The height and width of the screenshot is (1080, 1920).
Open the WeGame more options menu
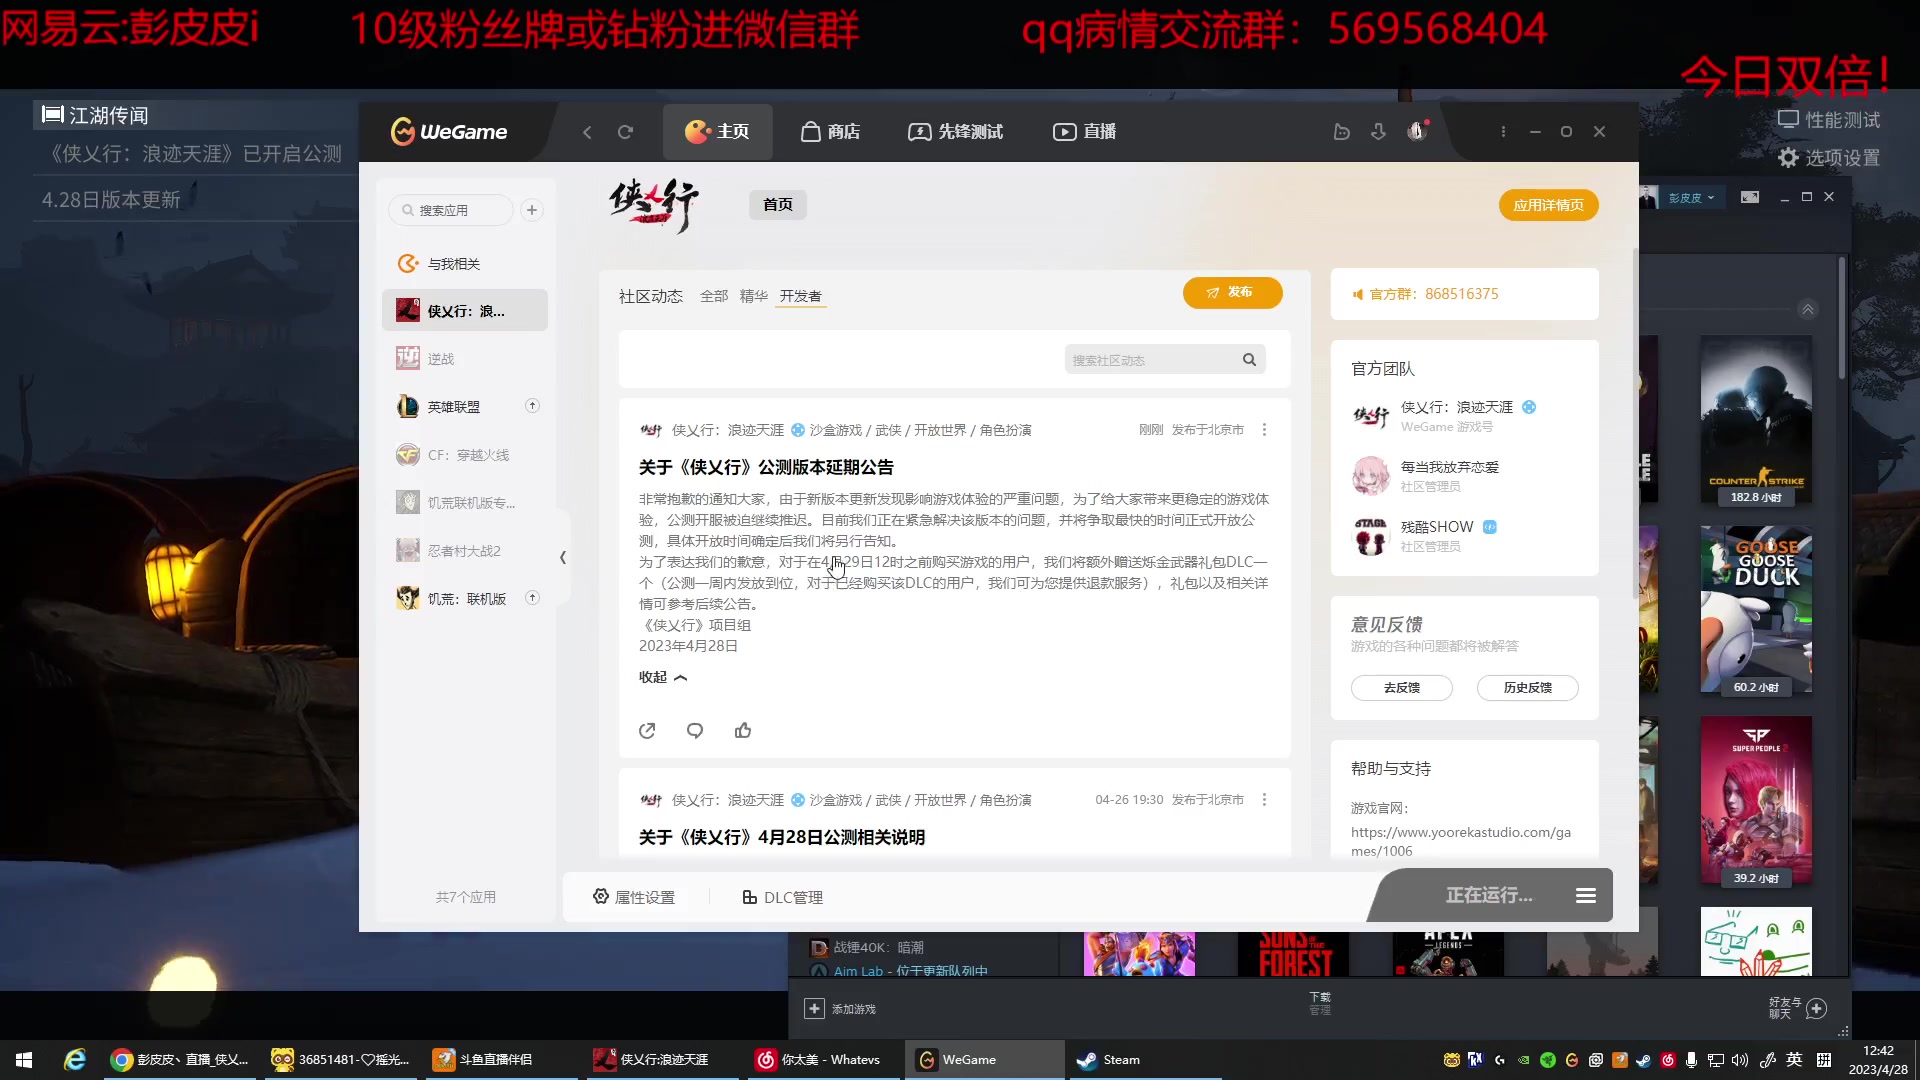(1503, 132)
